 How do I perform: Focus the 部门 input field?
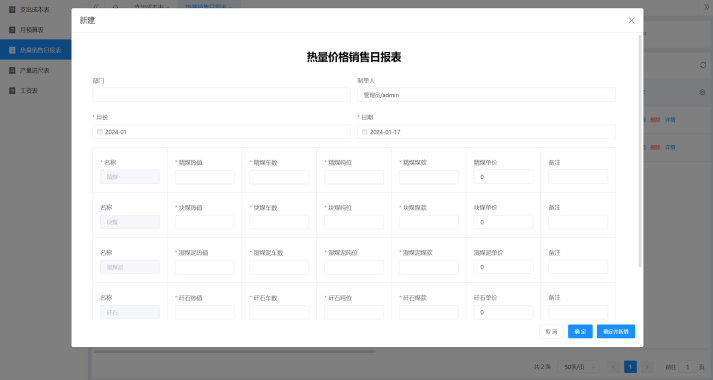221,95
